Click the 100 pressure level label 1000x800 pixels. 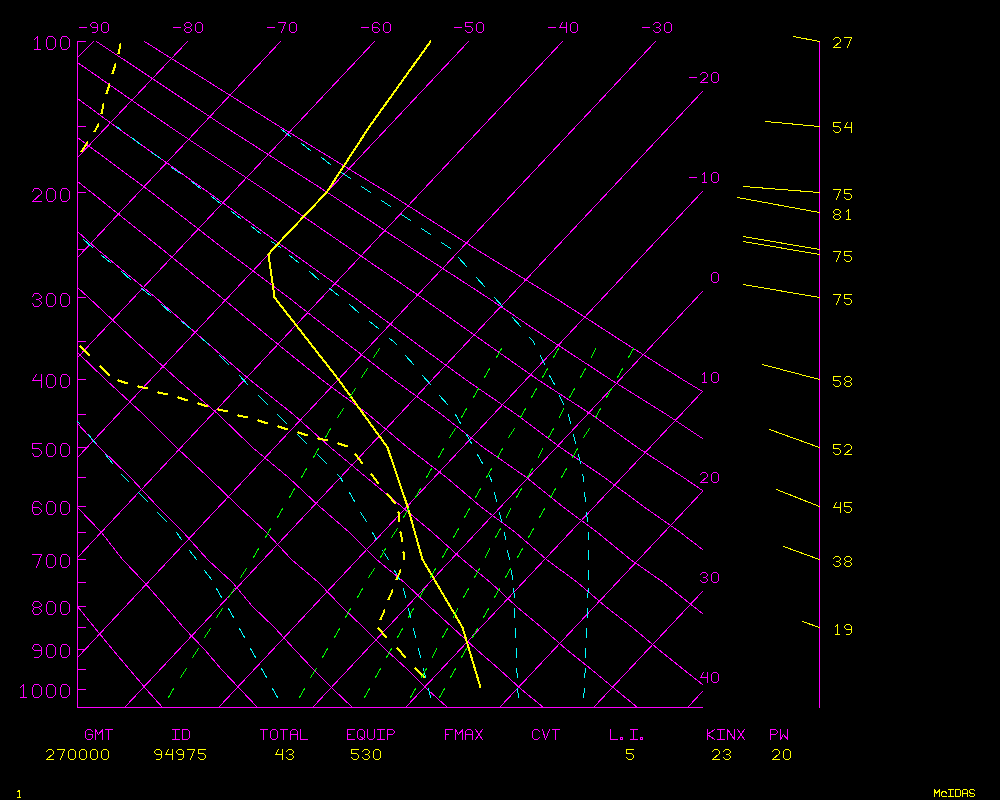[x=51, y=43]
